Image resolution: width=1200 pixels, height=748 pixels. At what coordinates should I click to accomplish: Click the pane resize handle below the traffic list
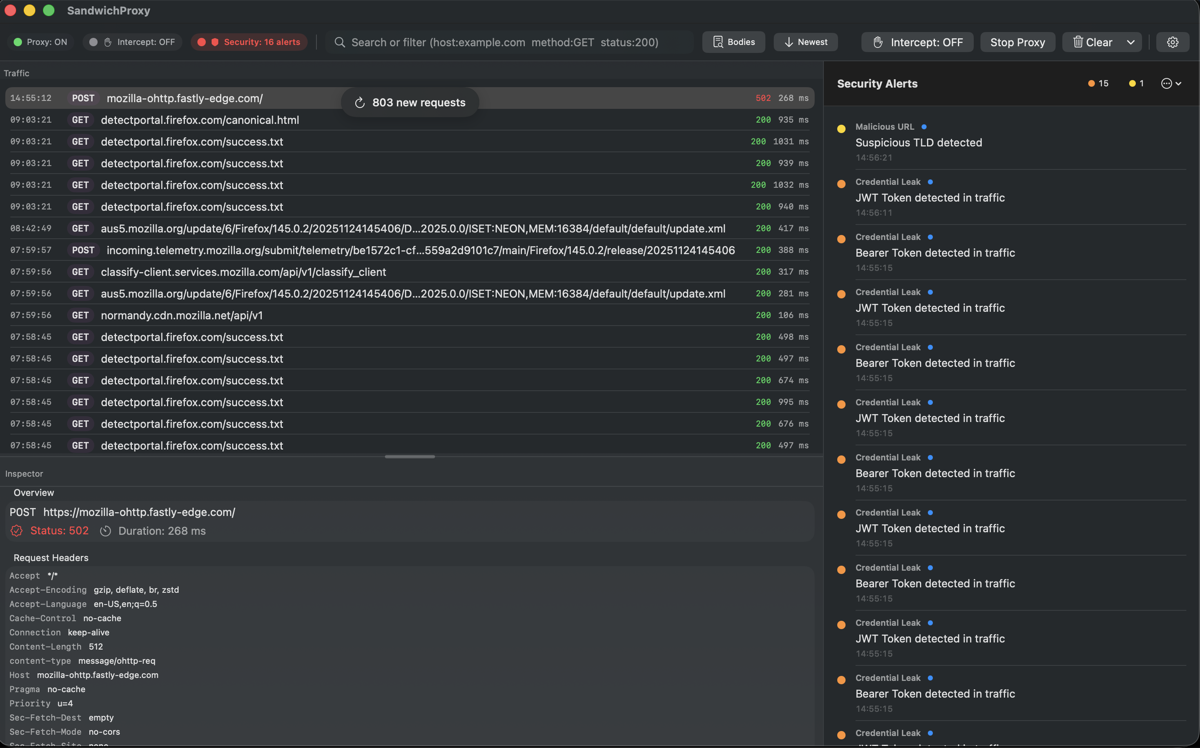410,456
